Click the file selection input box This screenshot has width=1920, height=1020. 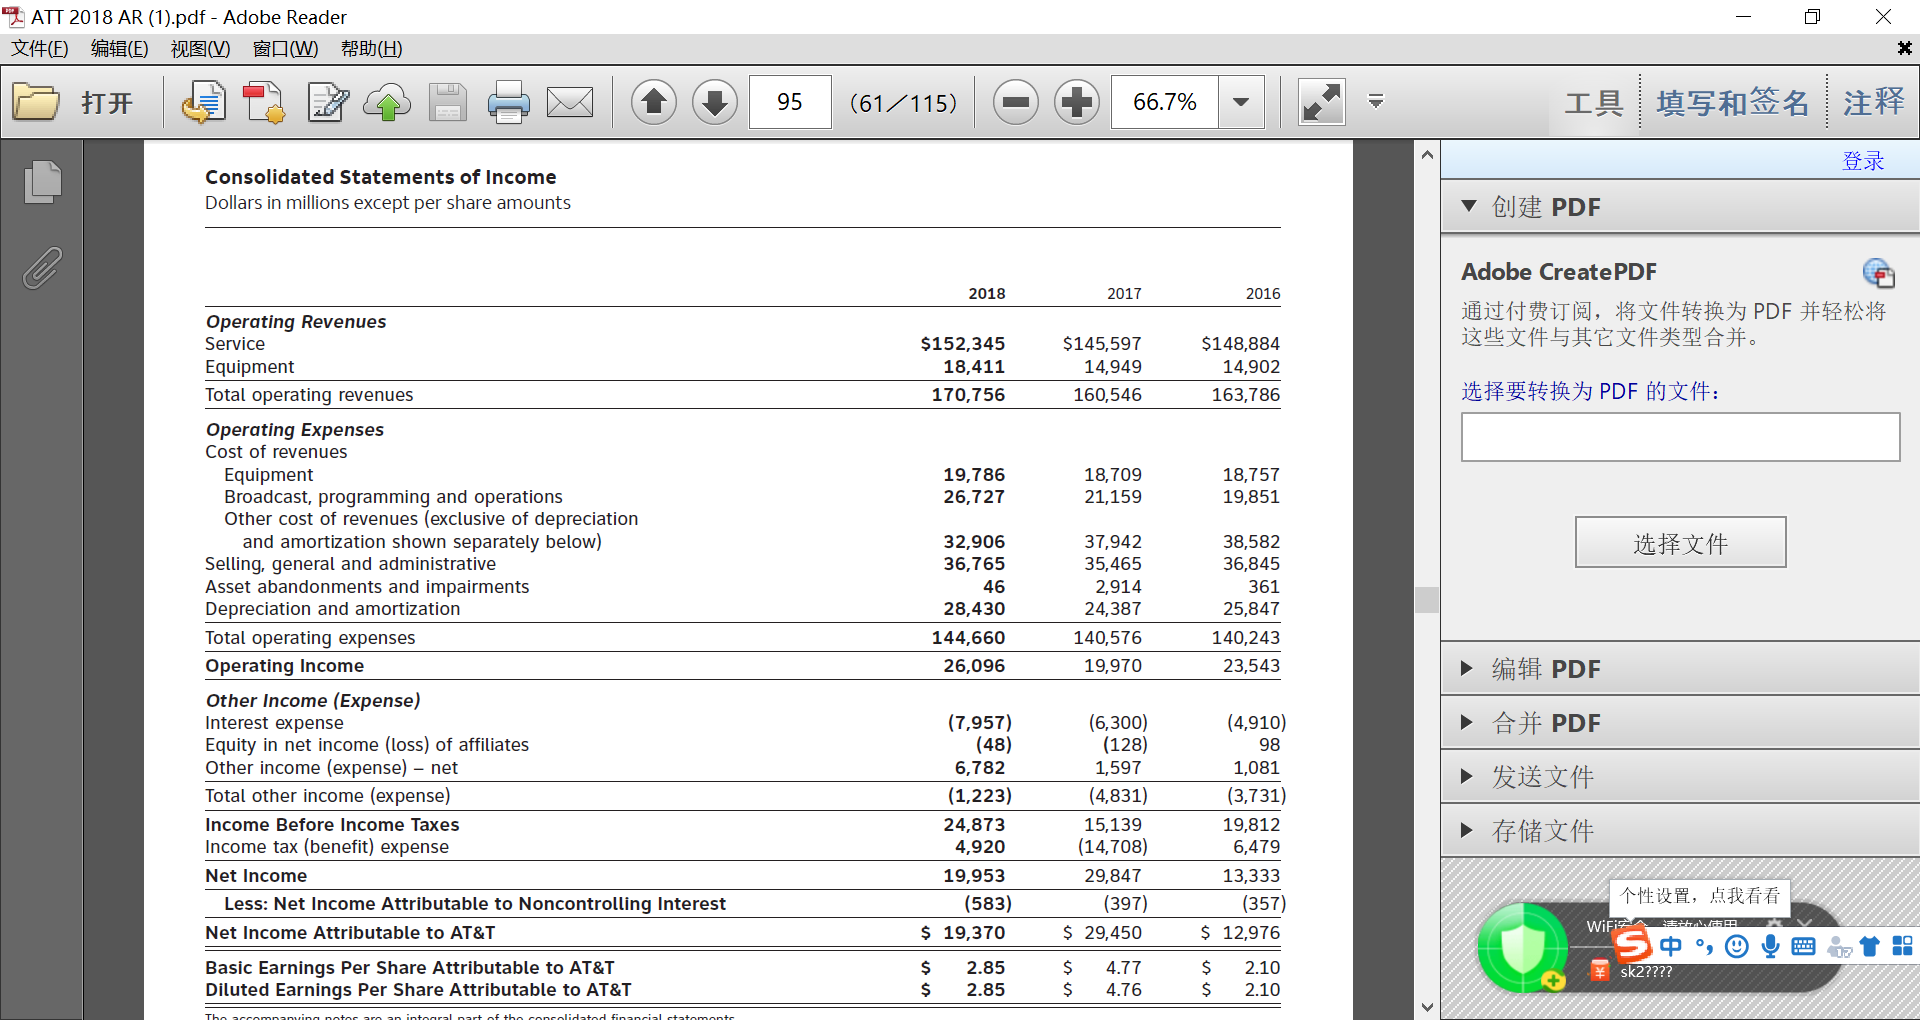point(1680,437)
